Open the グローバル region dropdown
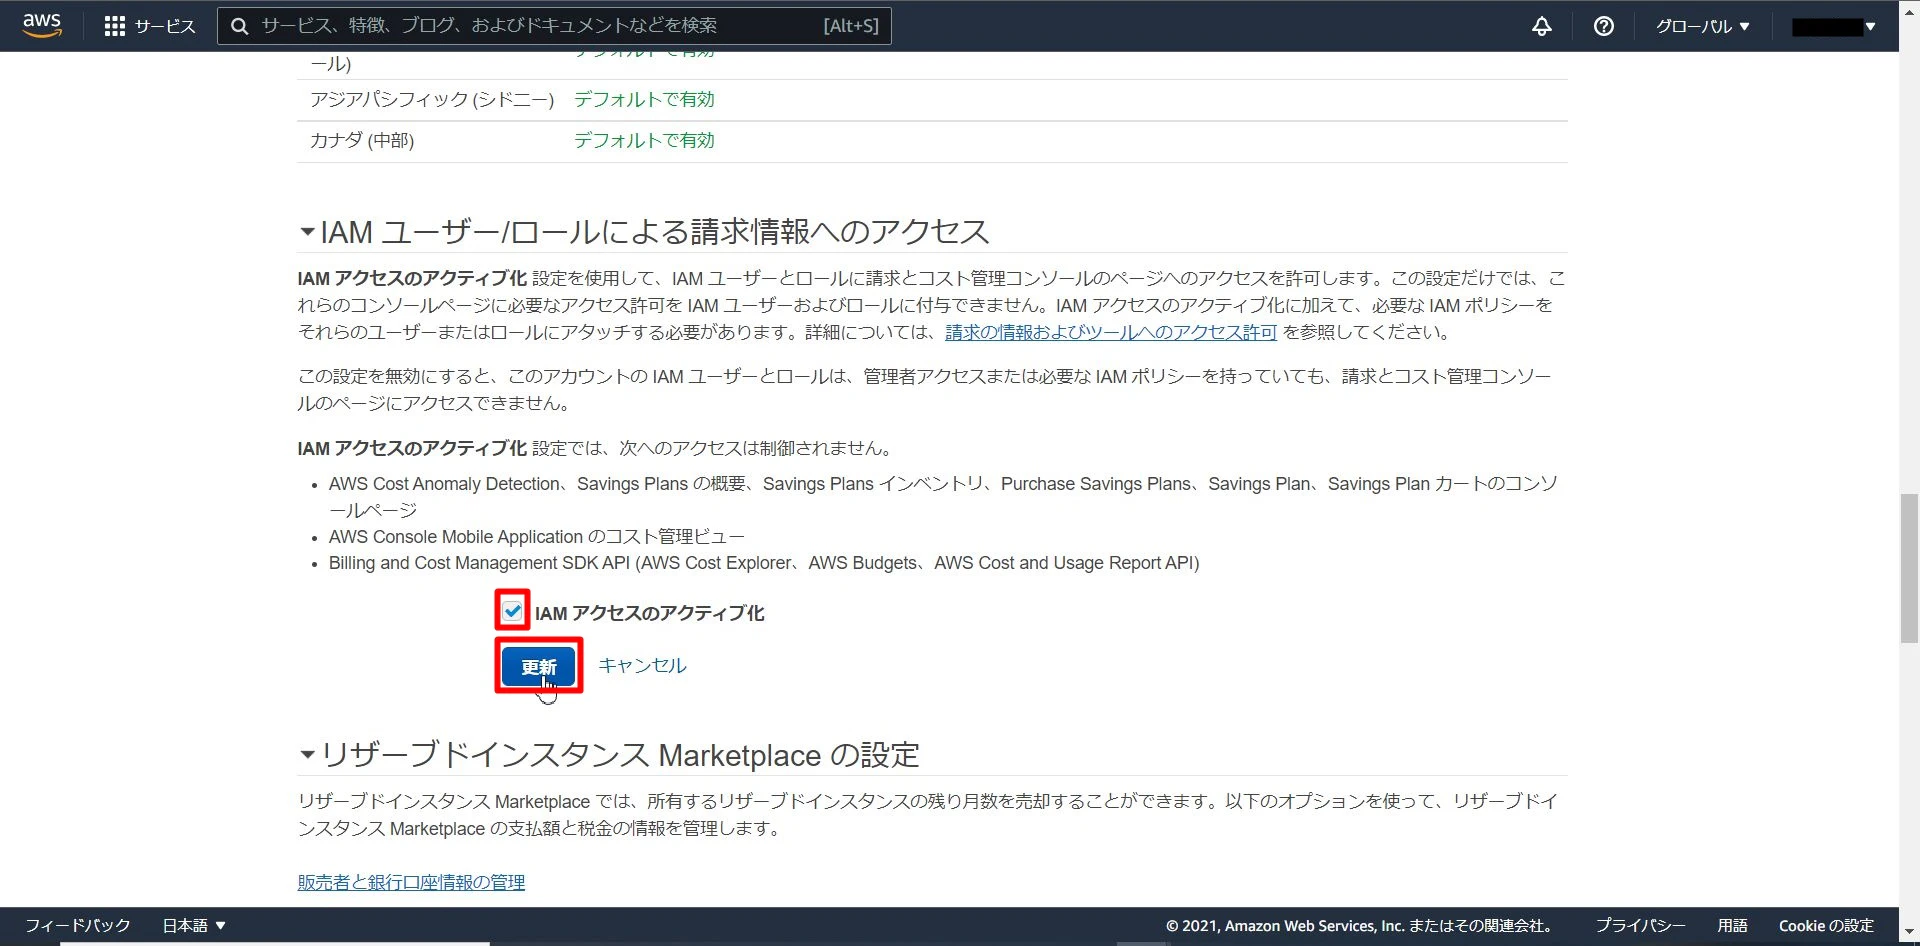This screenshot has height=946, width=1920. click(1703, 26)
